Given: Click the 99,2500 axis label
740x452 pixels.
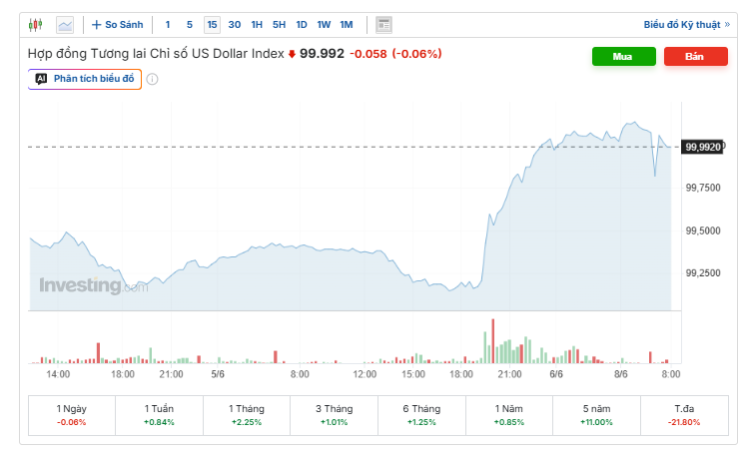Looking at the screenshot, I should tap(703, 273).
